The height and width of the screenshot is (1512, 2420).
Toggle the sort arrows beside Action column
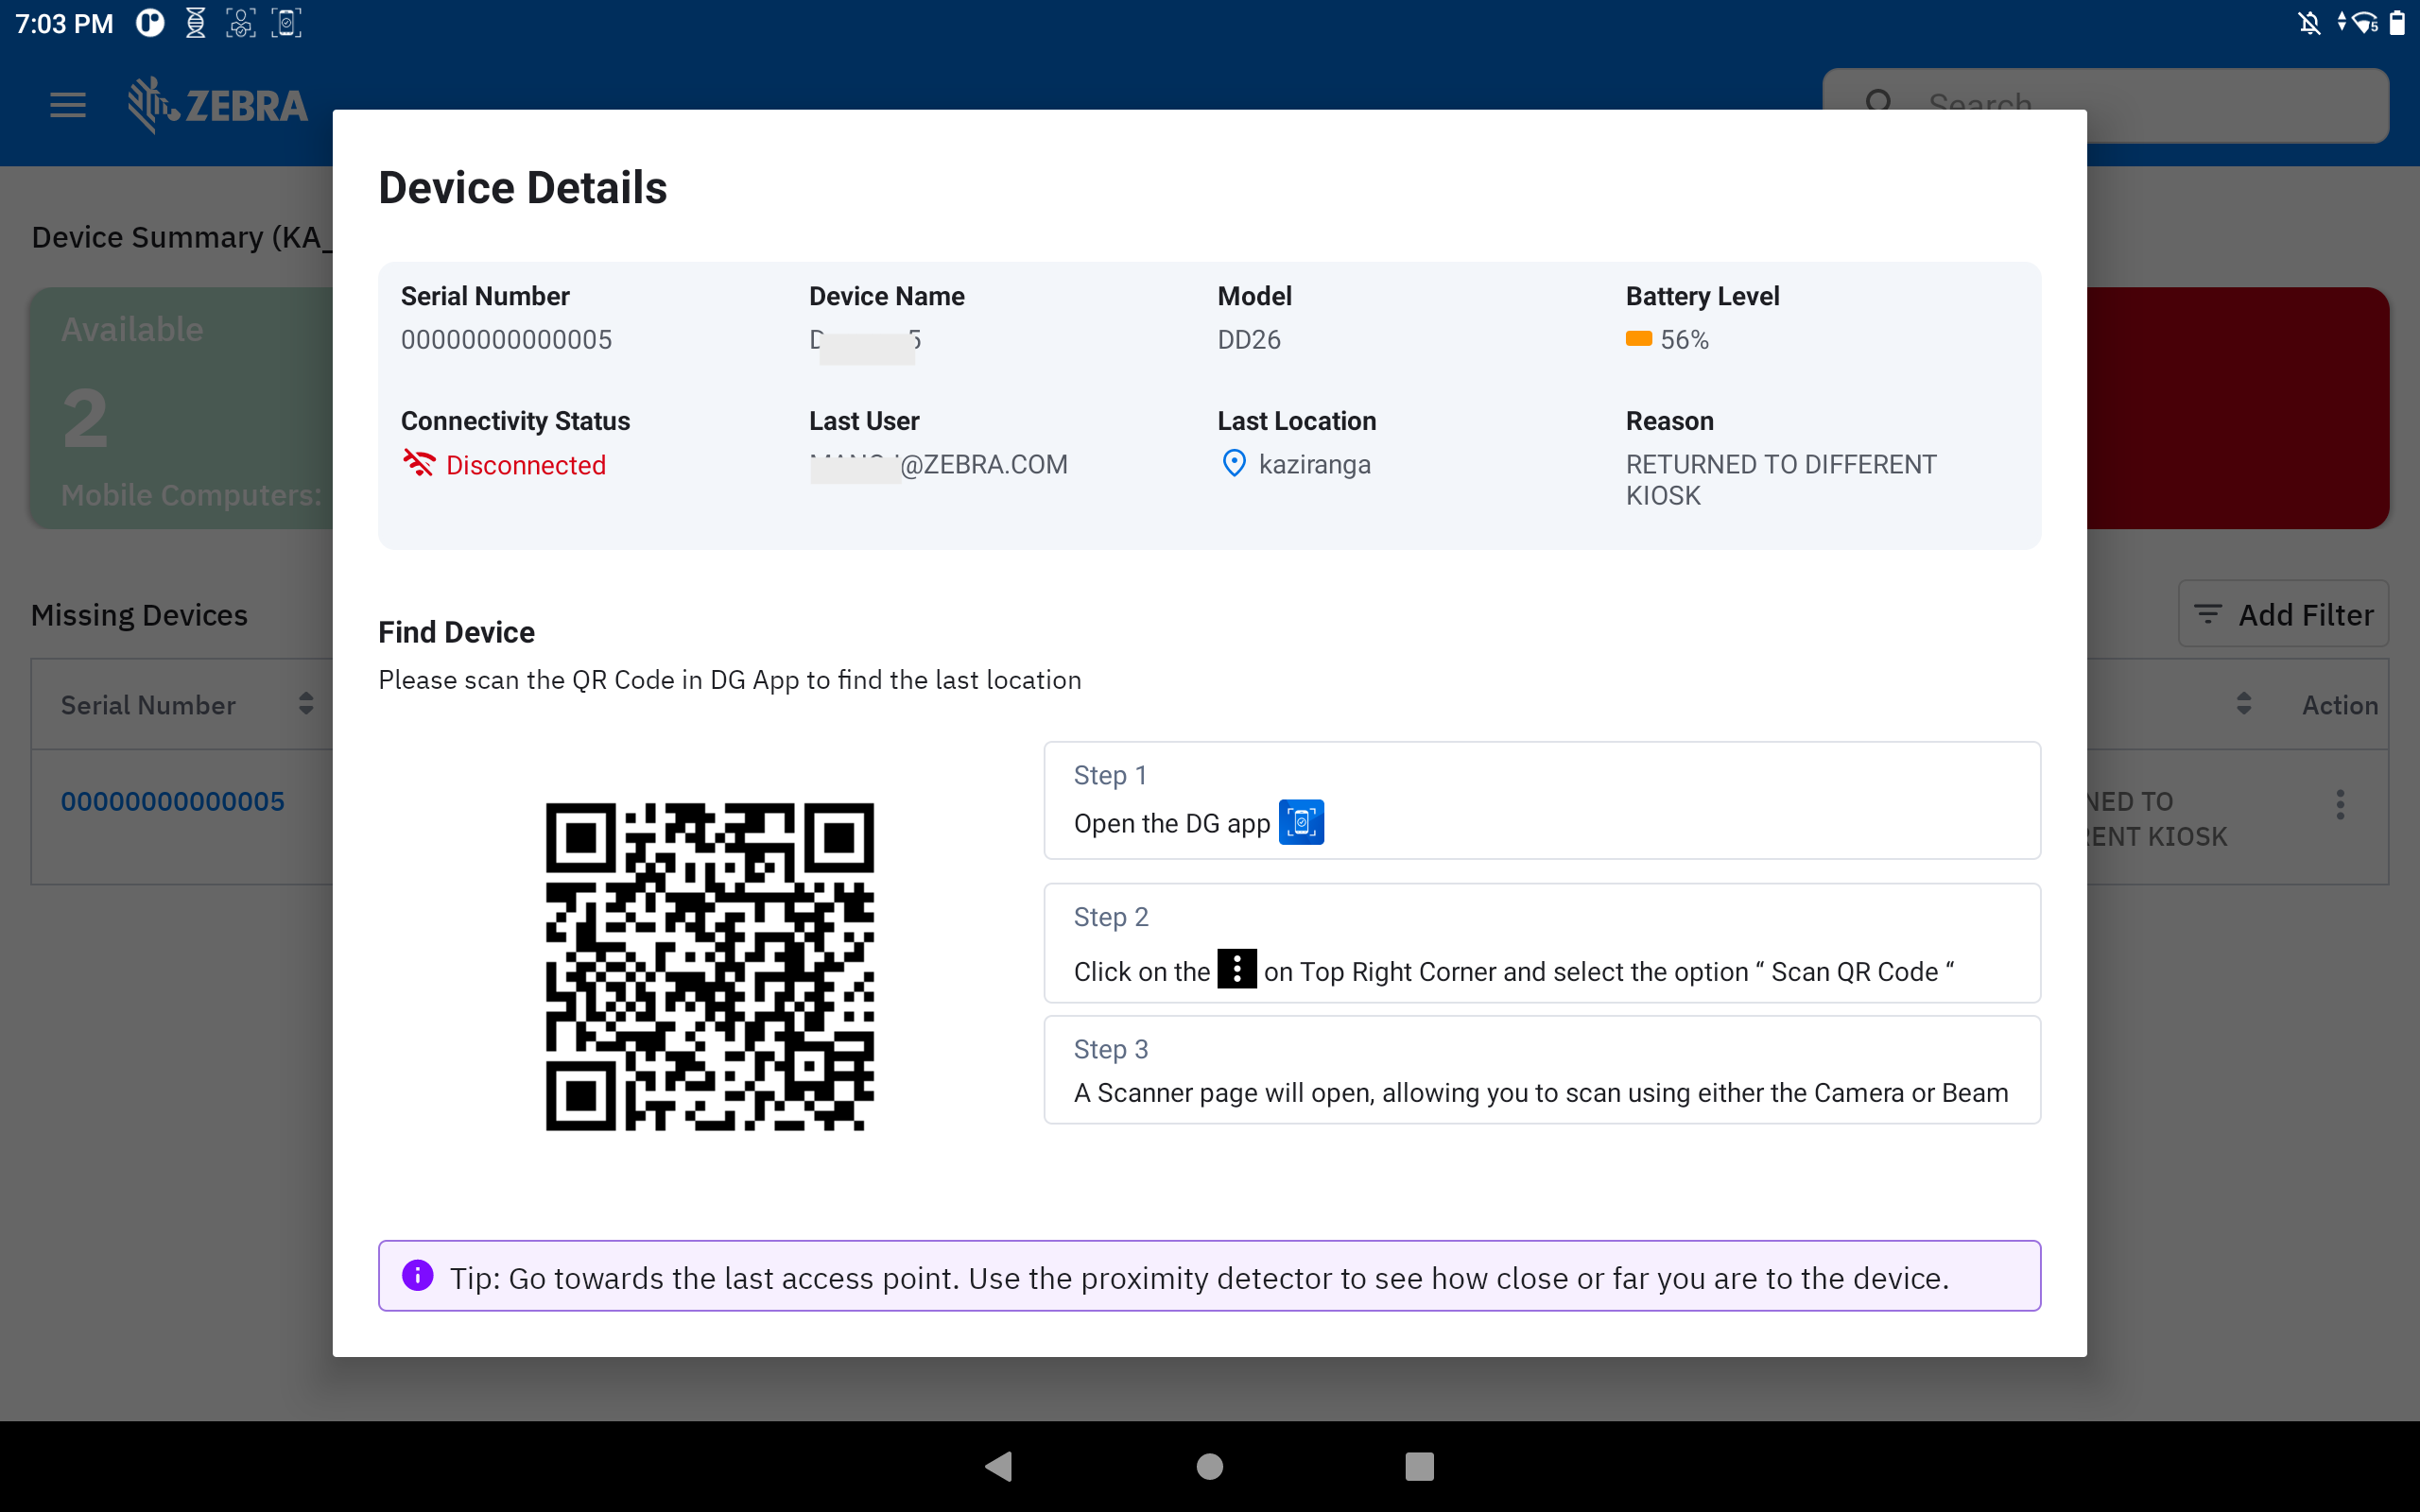pyautogui.click(x=2244, y=704)
